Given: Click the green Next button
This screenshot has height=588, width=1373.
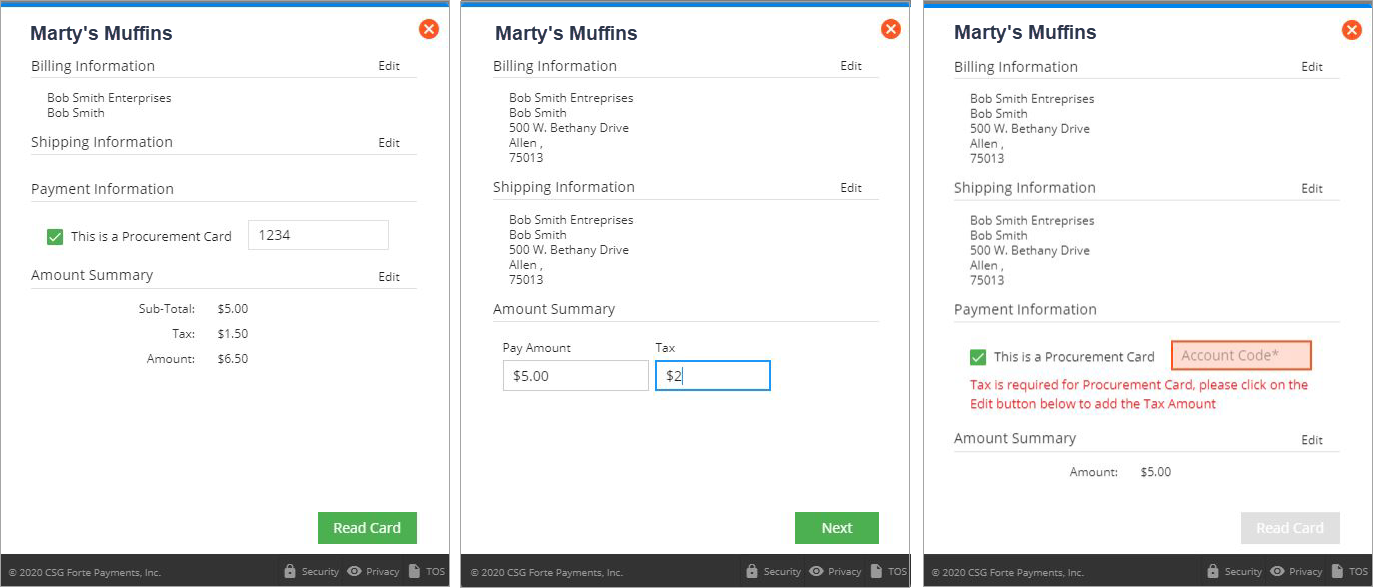Looking at the screenshot, I should coord(837,528).
